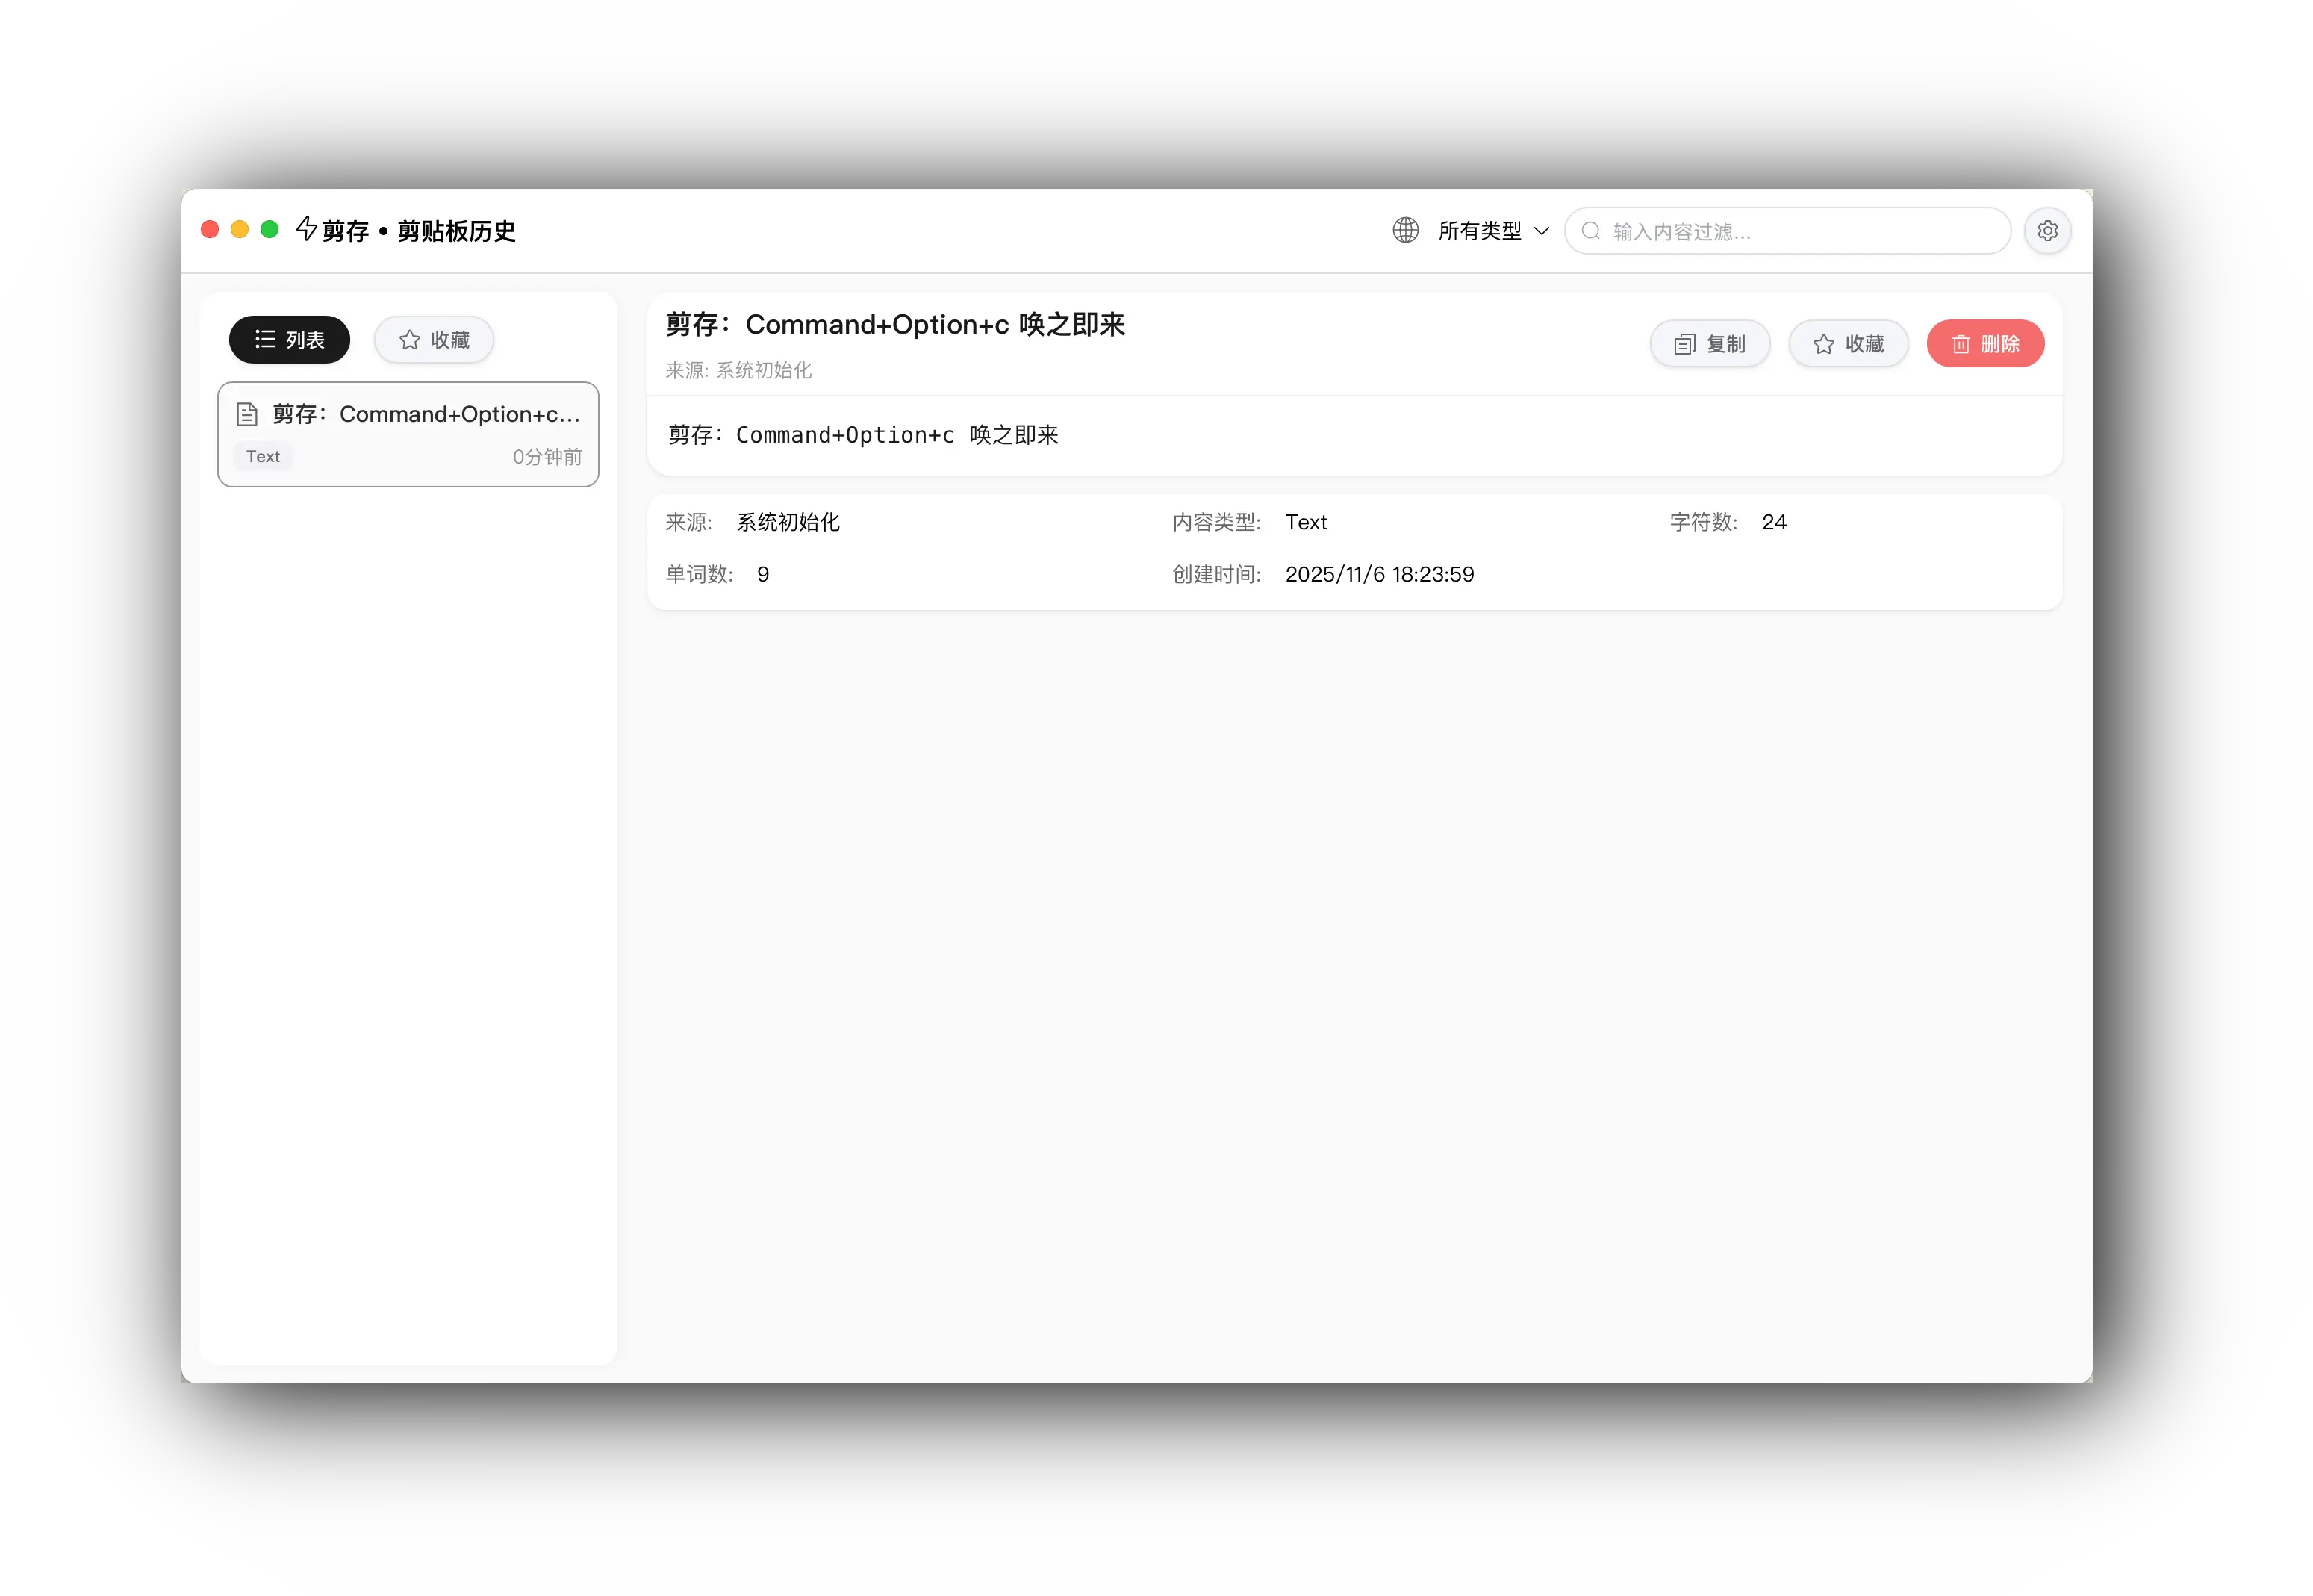Switch to the 收藏 favorites view
The width and height of the screenshot is (2313, 1596).
[433, 339]
